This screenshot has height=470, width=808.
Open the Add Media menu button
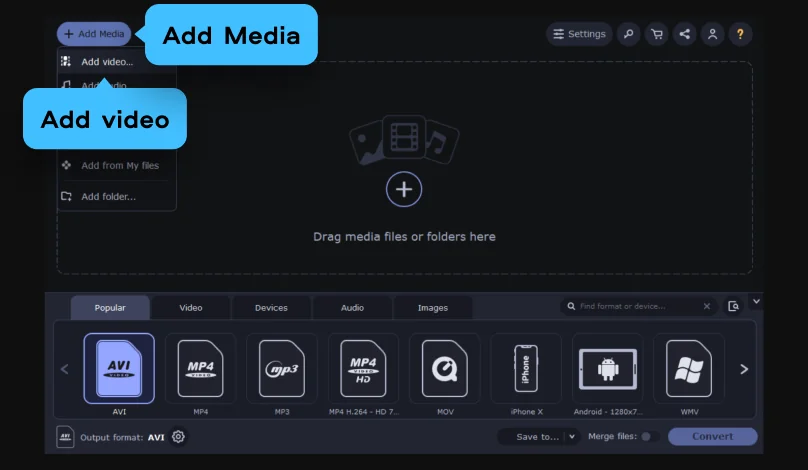coord(94,34)
